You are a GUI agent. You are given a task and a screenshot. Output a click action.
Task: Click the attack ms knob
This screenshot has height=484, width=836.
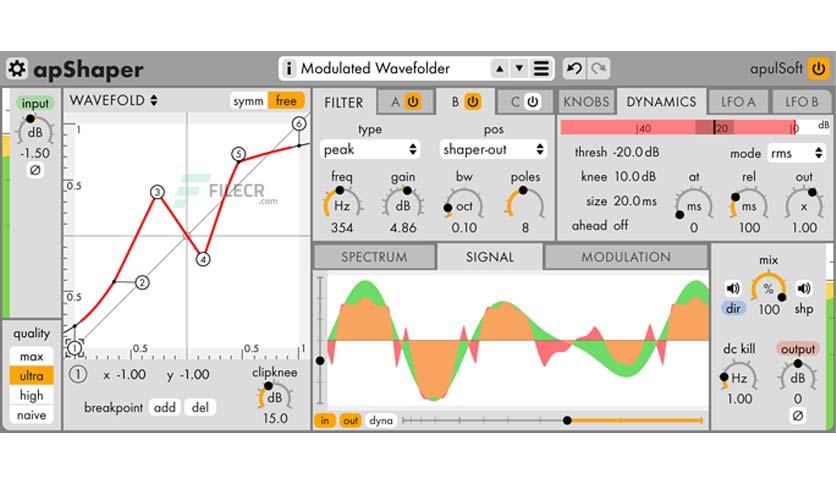pyautogui.click(x=694, y=205)
